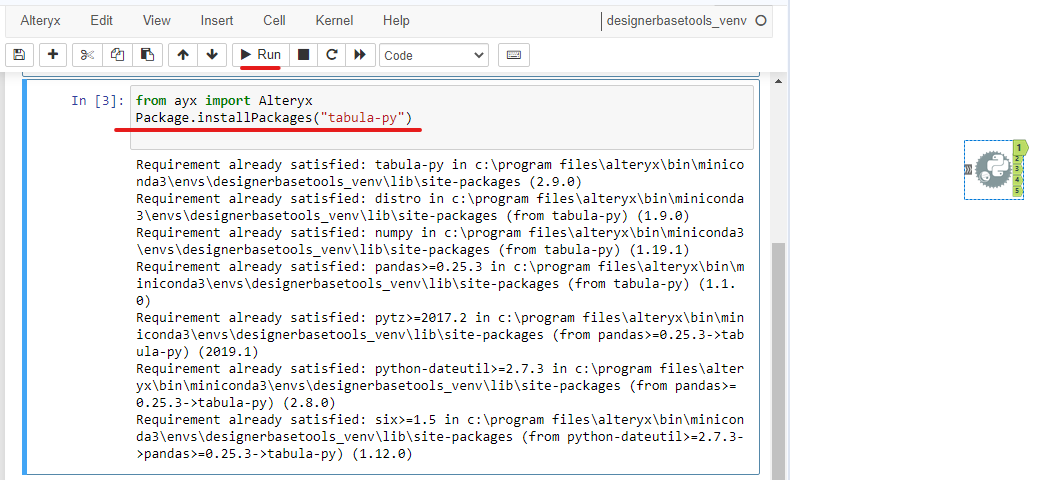Click output line mentioning pytz>=2017.2

[439, 334]
